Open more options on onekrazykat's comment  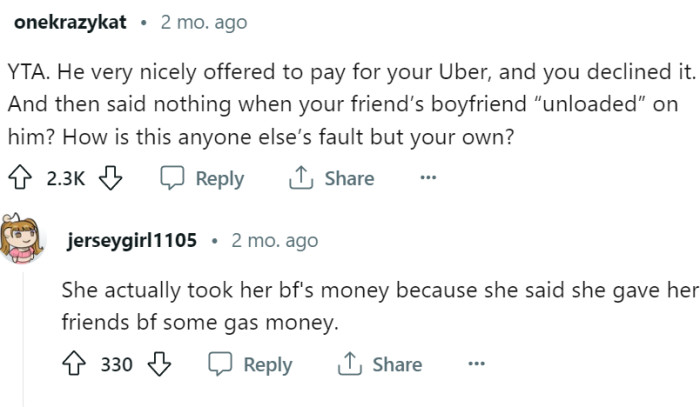428,178
